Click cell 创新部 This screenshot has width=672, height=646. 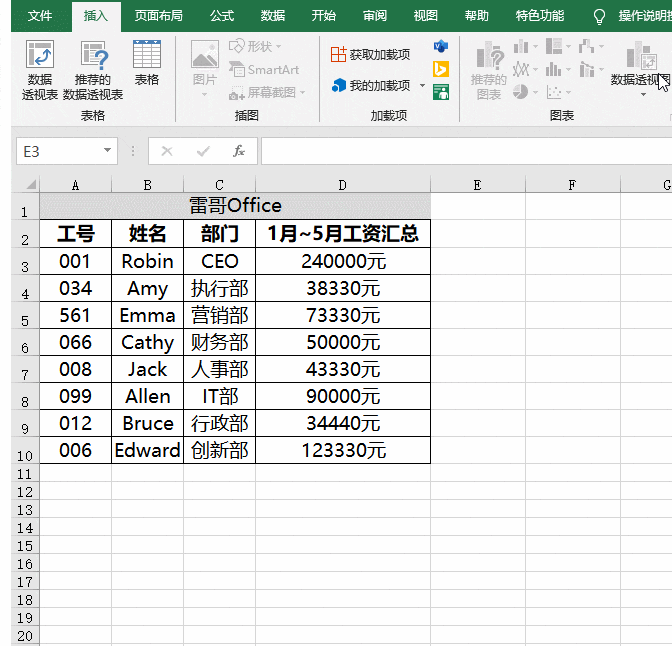click(219, 450)
